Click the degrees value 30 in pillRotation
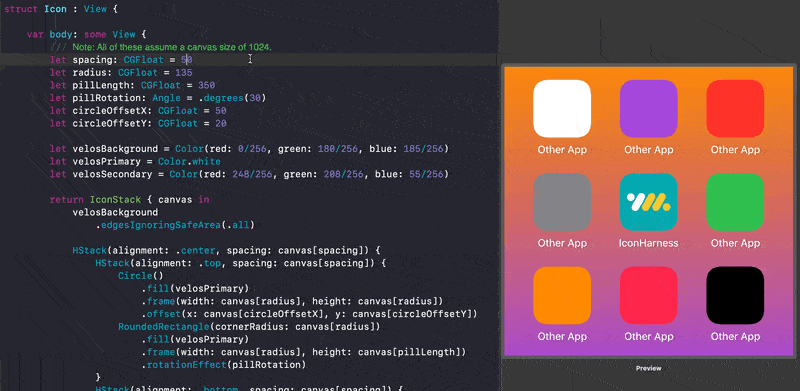This screenshot has height=391, width=800. point(255,98)
